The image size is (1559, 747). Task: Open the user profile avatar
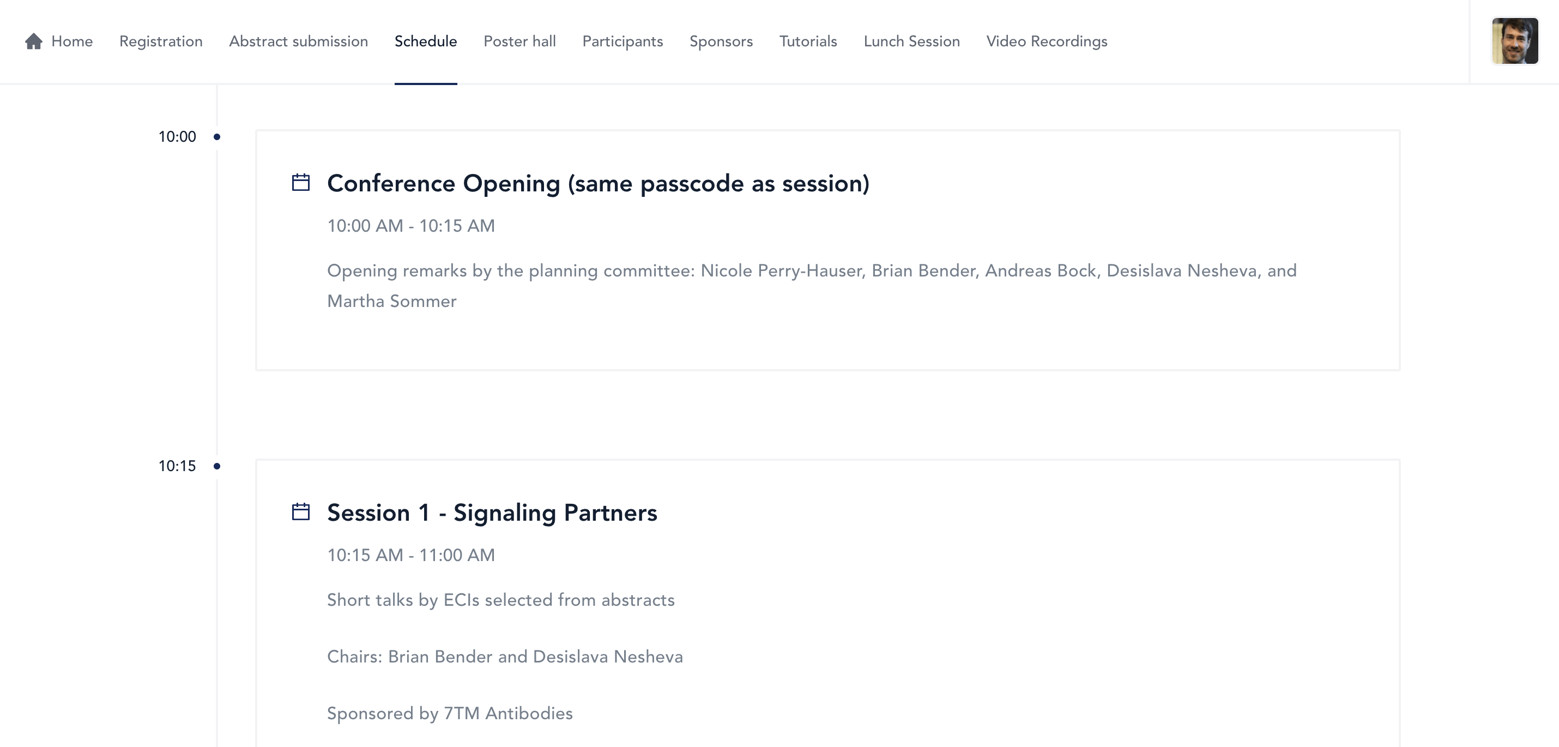(1514, 41)
